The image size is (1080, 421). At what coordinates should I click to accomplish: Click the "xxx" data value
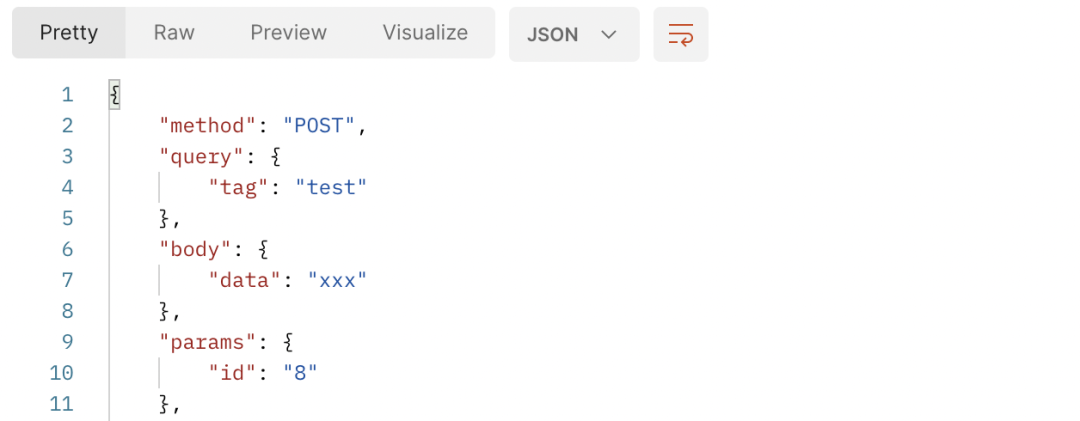(x=338, y=280)
